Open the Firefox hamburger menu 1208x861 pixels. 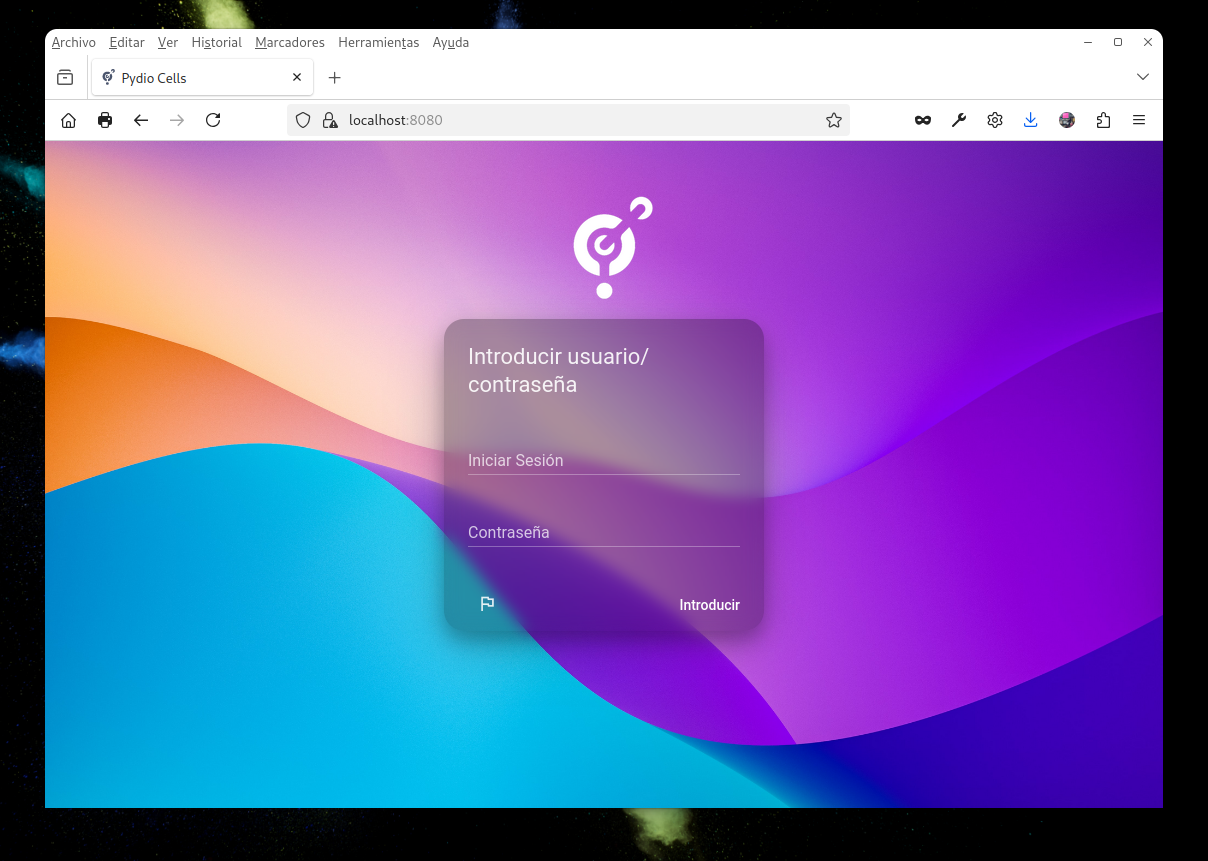click(1139, 120)
